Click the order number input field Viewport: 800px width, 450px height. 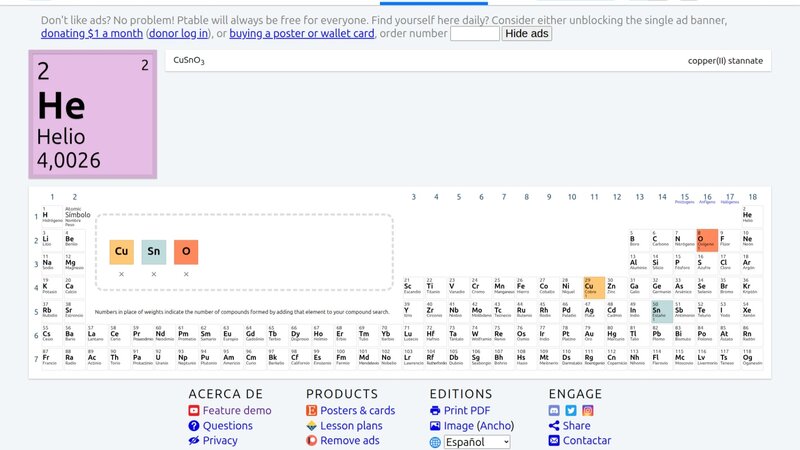474,34
